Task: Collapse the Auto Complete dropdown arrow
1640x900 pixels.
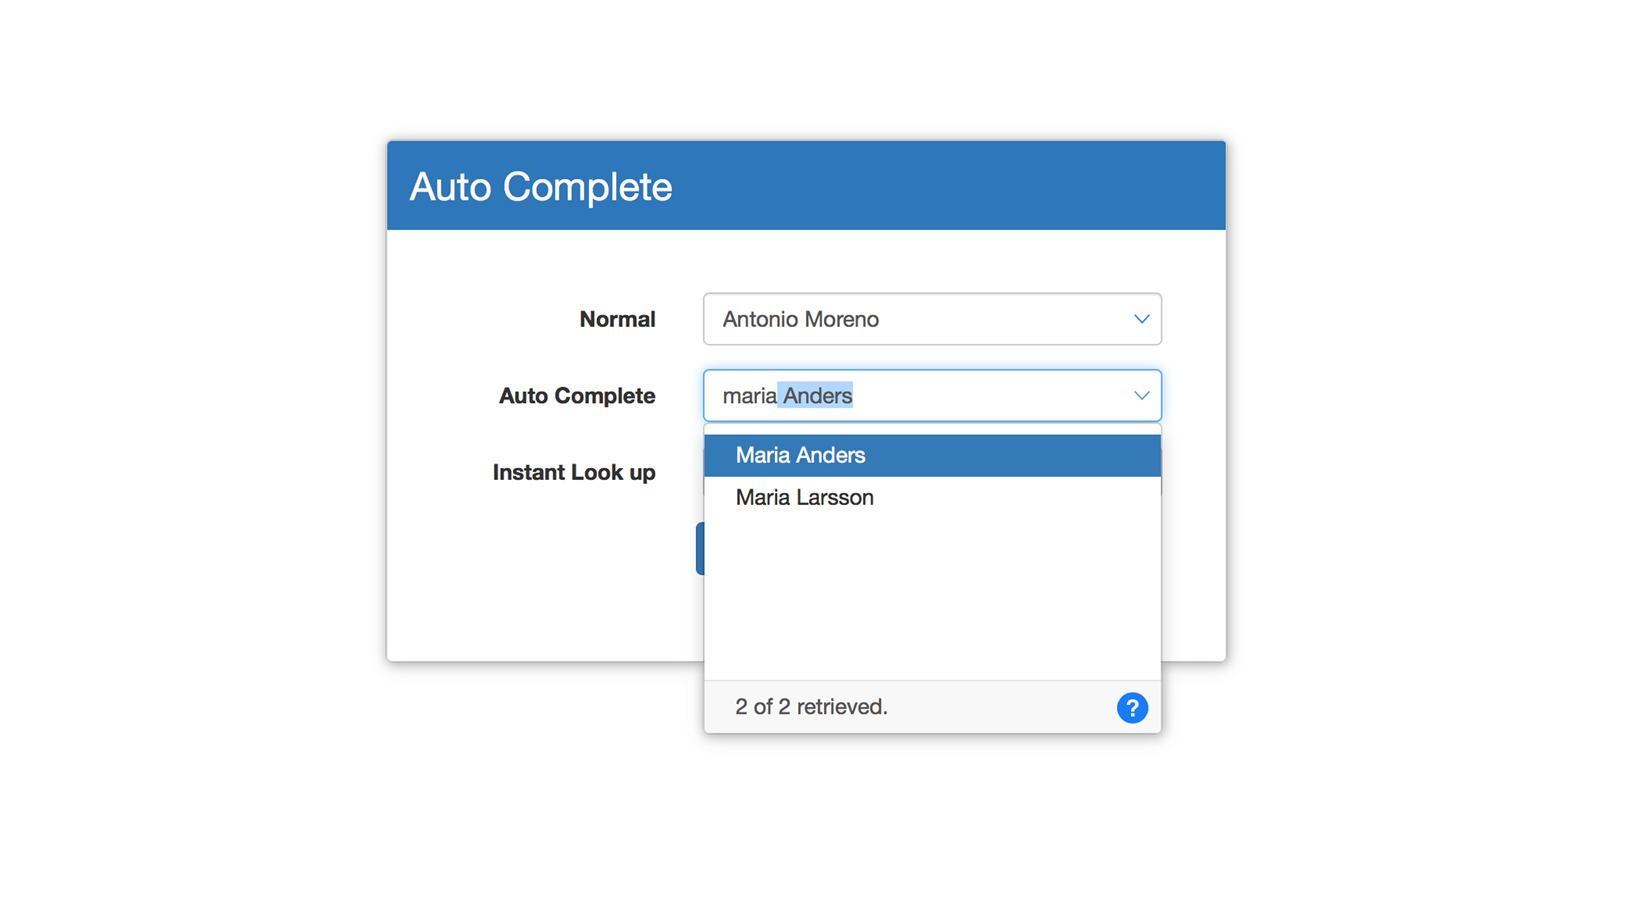Action: (x=1141, y=396)
